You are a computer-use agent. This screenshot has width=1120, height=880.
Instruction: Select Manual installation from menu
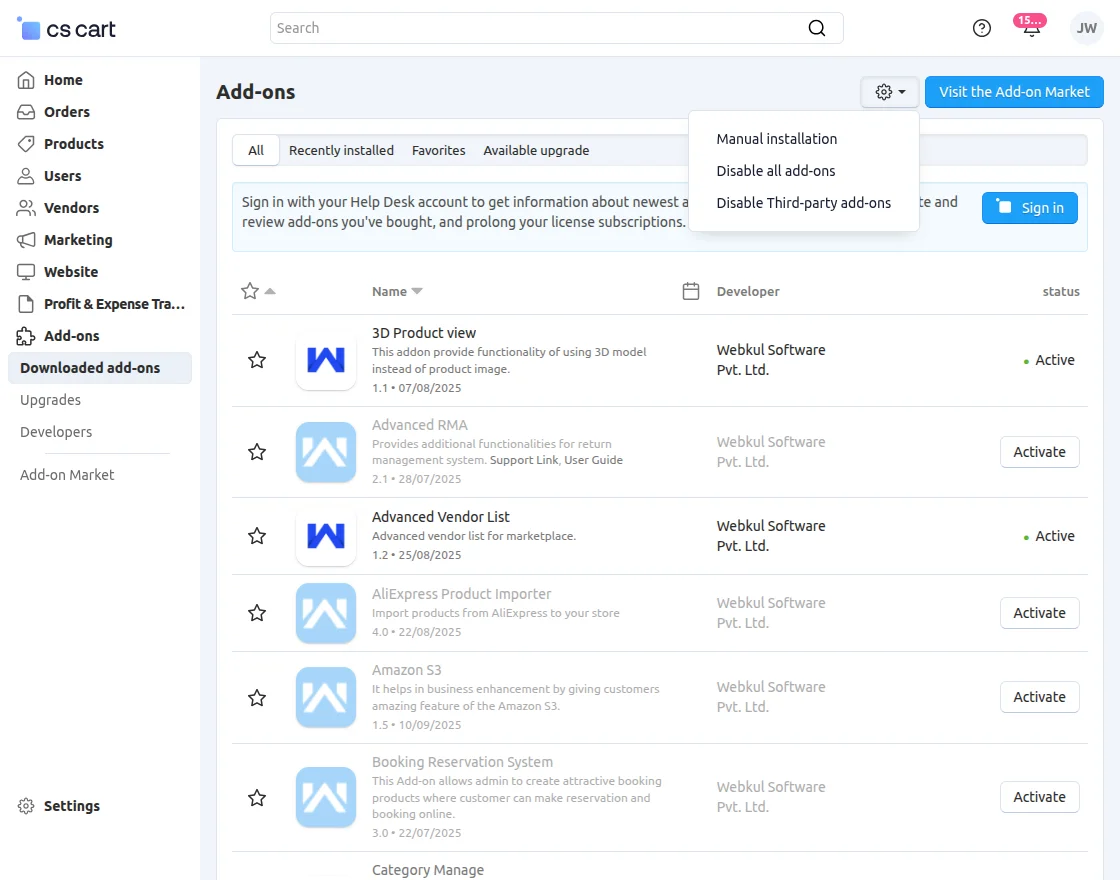(x=776, y=139)
